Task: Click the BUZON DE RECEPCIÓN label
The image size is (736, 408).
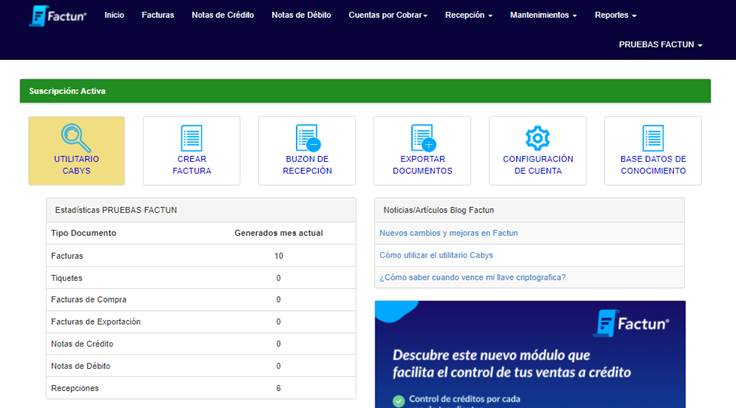Action: (307, 165)
